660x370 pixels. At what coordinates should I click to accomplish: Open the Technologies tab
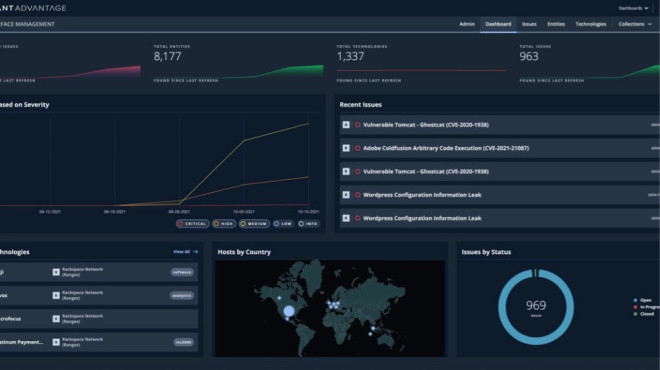(x=591, y=24)
